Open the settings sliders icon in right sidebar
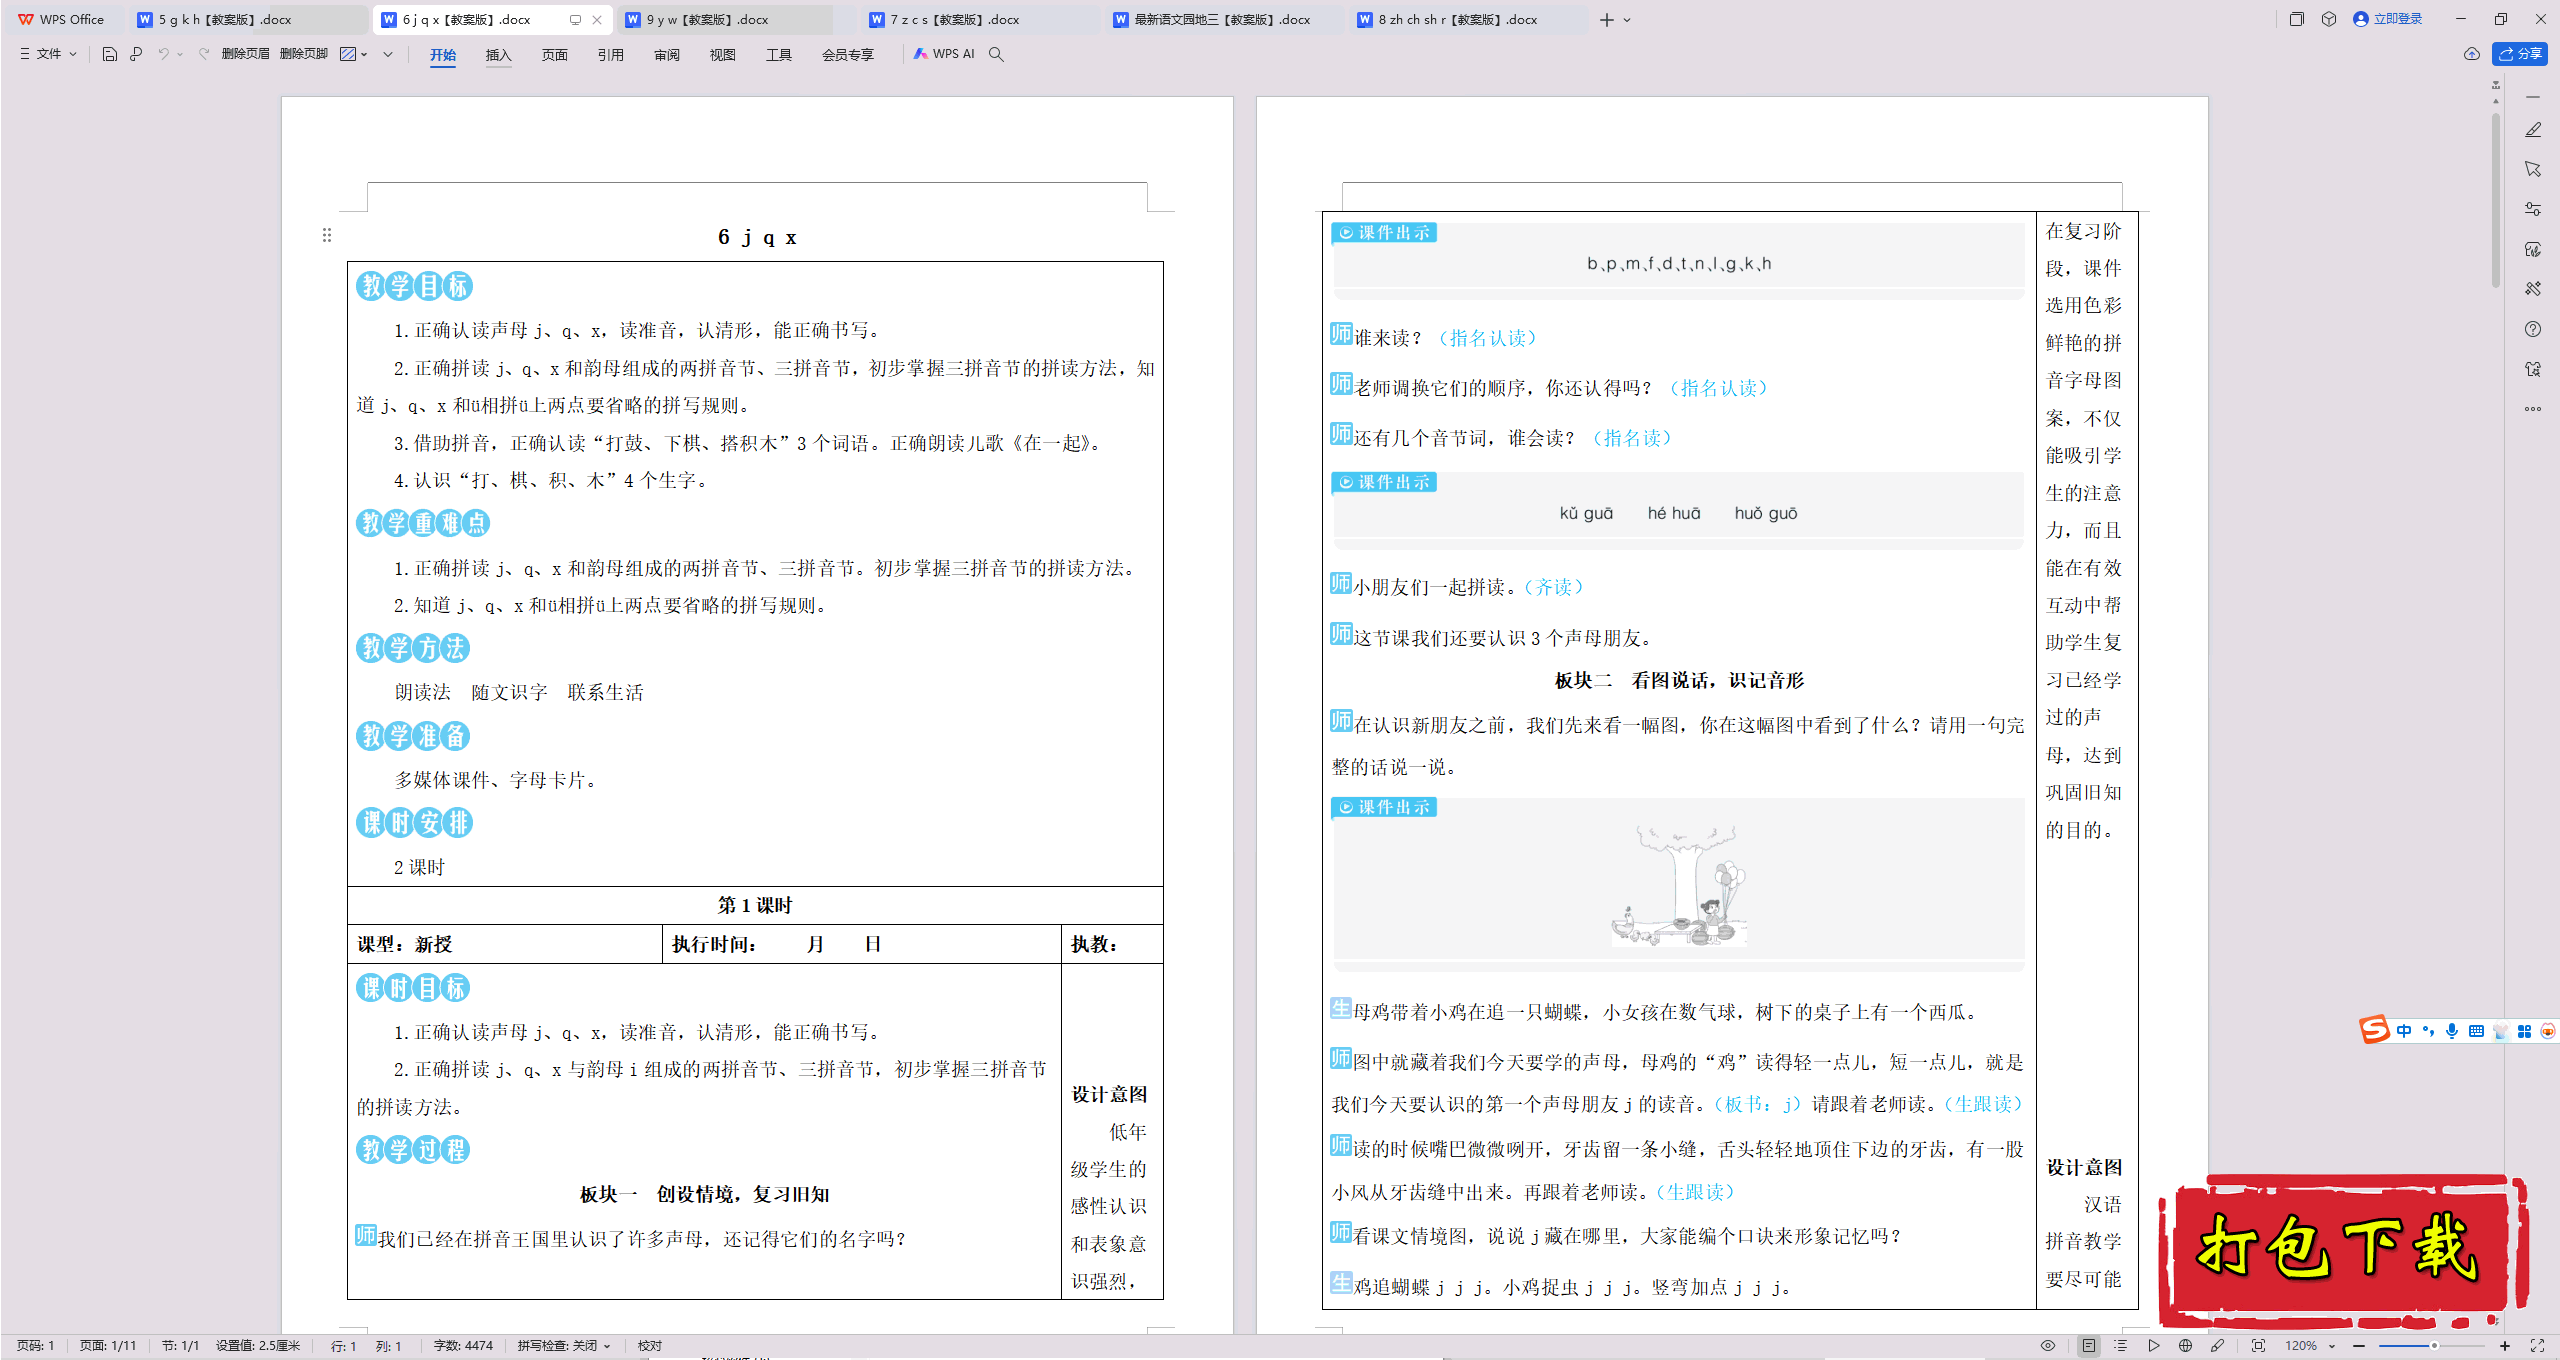 [x=2533, y=209]
